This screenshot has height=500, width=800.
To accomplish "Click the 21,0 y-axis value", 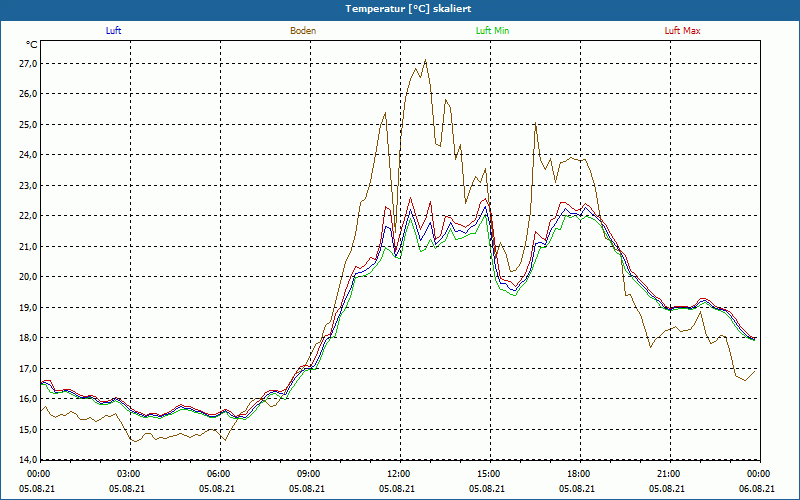I will click(x=28, y=246).
